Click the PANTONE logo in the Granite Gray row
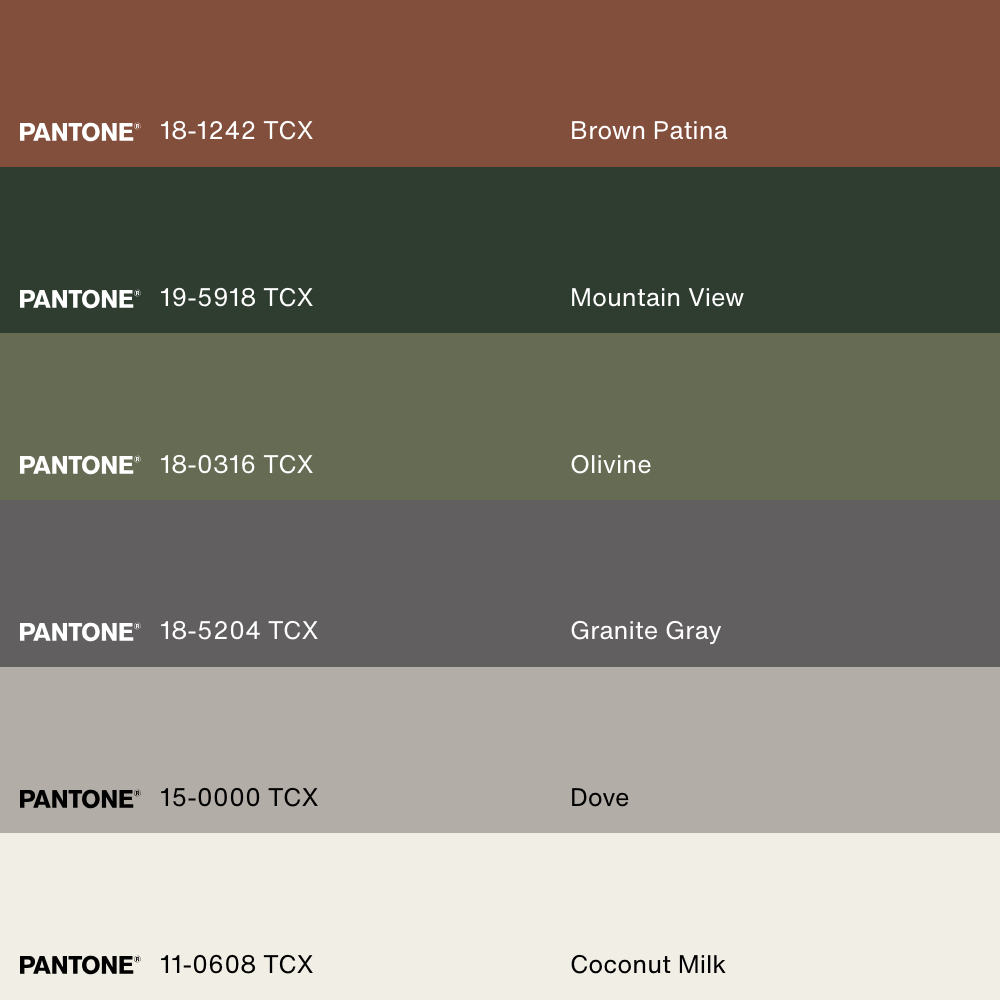Screen dimensions: 1000x1000 click(x=79, y=632)
